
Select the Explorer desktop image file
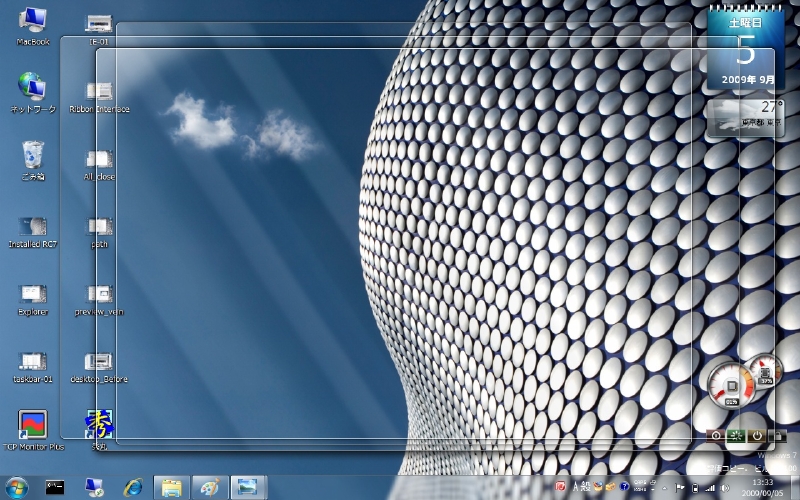(33, 300)
